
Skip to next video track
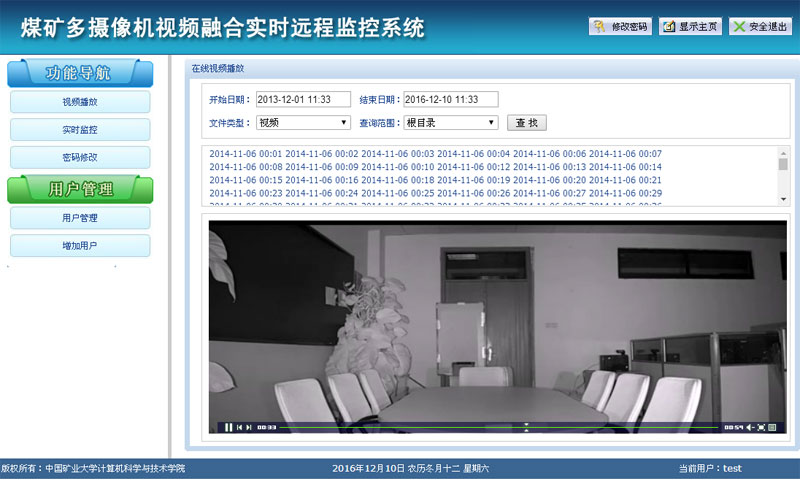click(x=249, y=427)
